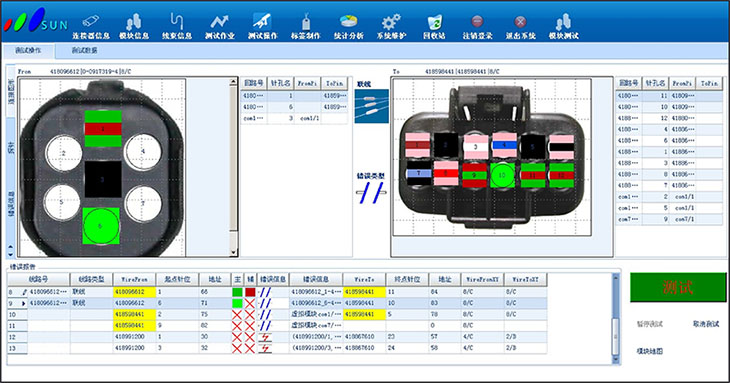730x383 pixels.
Task: Open the 线束信息 wire harness icon
Action: pos(176,27)
